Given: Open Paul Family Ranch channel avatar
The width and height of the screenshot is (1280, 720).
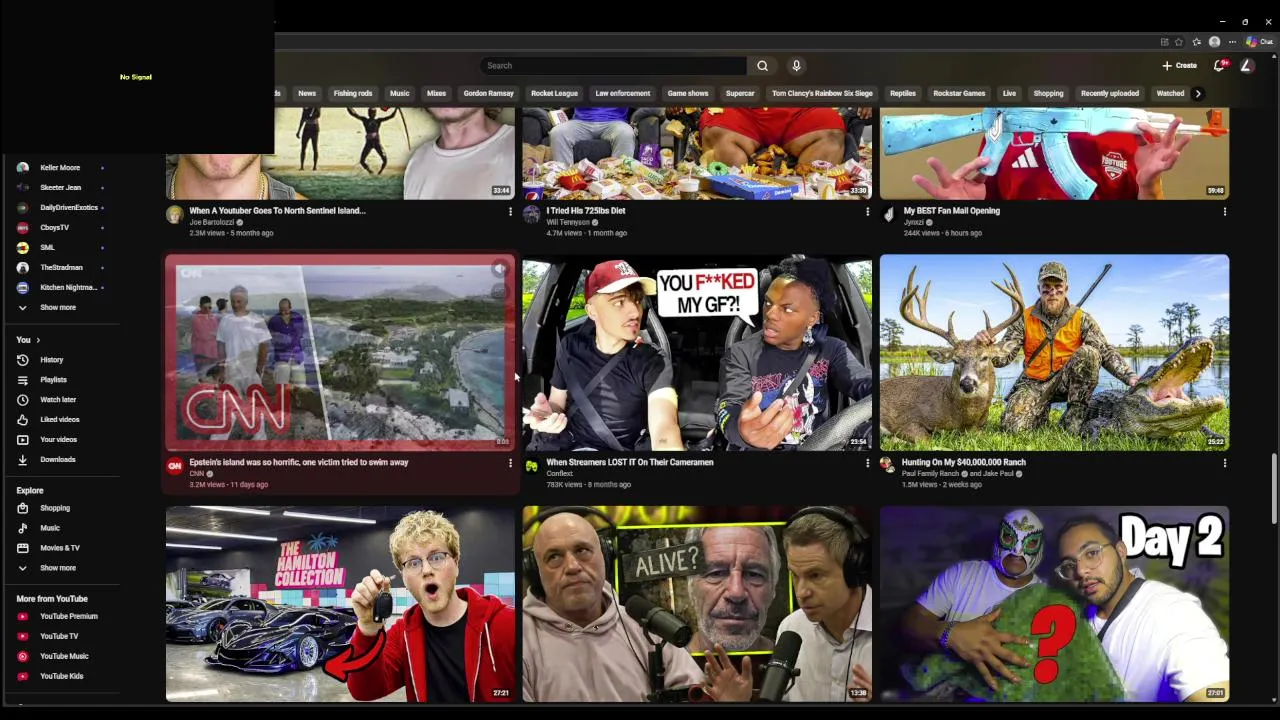Looking at the screenshot, I should 886,464.
